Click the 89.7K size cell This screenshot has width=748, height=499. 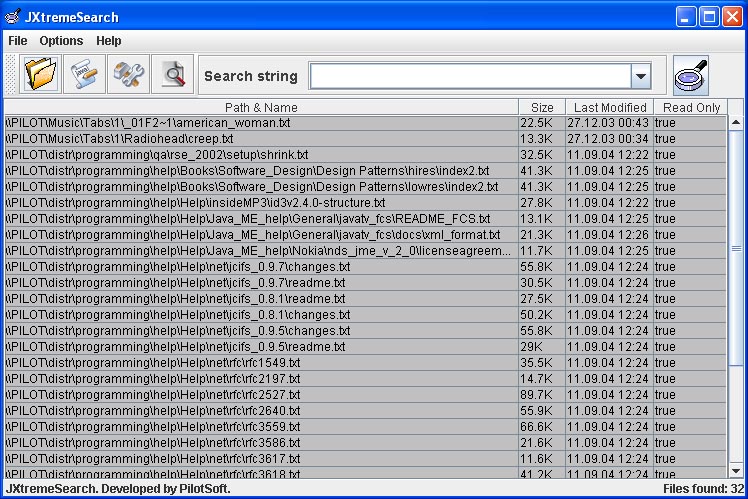click(542, 395)
